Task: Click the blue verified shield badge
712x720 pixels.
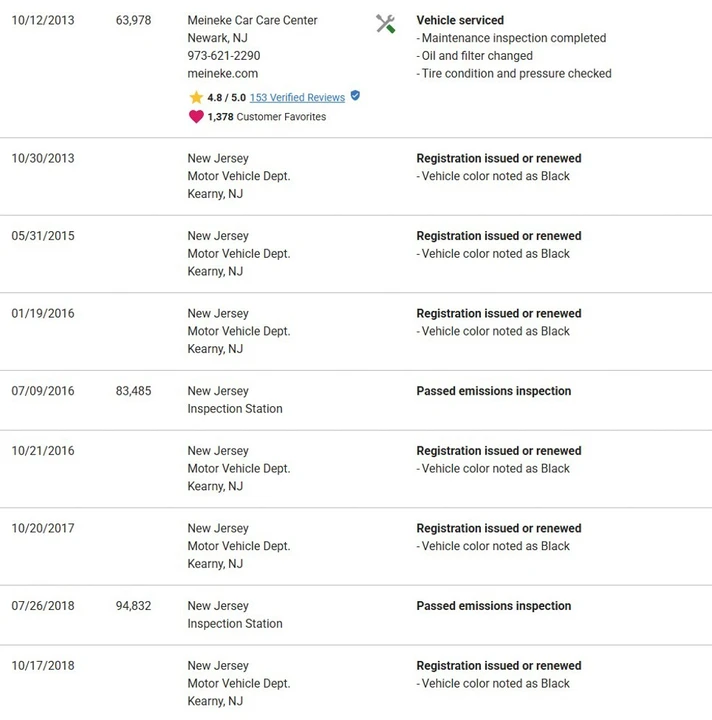Action: pos(355,96)
